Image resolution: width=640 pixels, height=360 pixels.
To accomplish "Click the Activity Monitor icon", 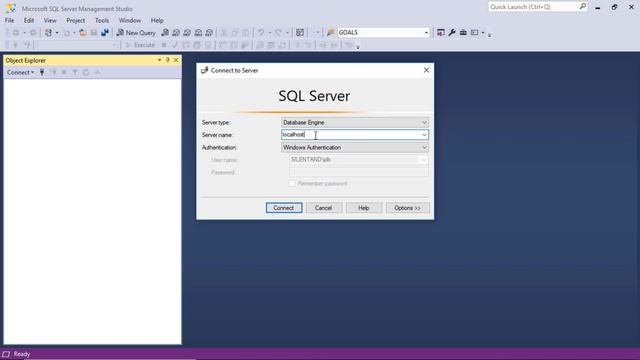I will 300,33.
